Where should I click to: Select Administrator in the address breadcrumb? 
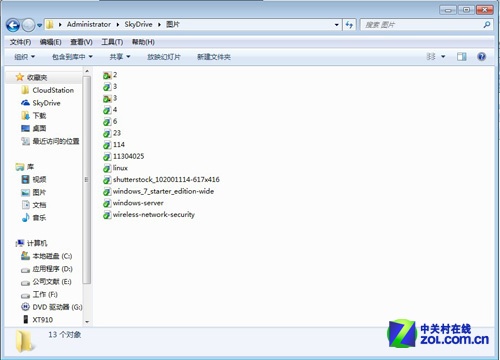[x=89, y=24]
